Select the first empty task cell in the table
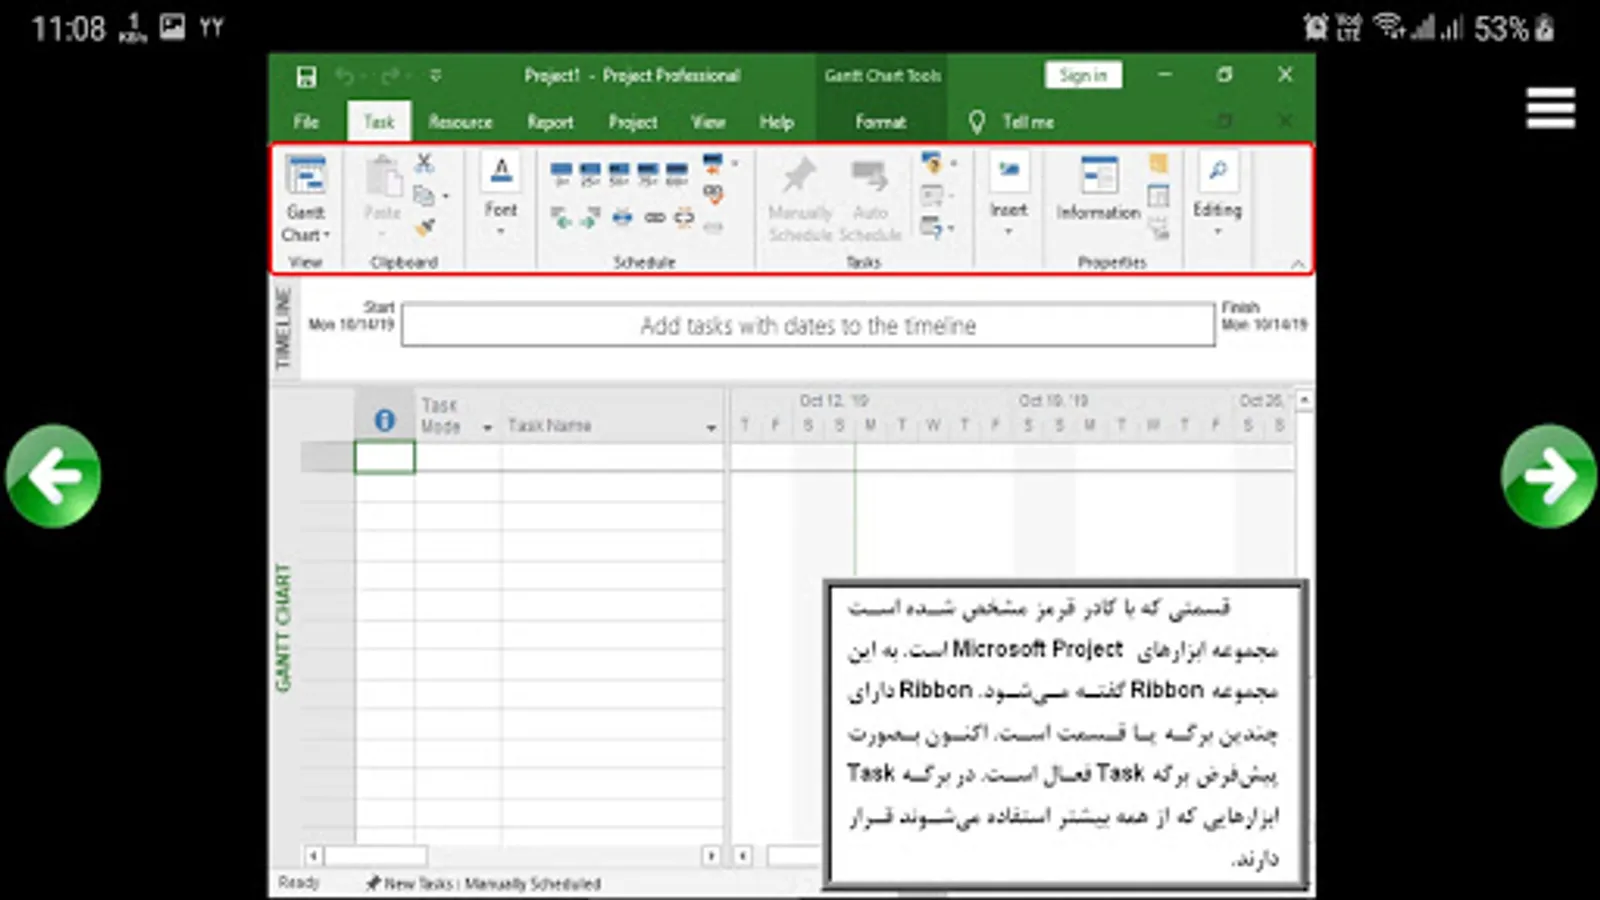This screenshot has width=1600, height=900. (x=384, y=457)
